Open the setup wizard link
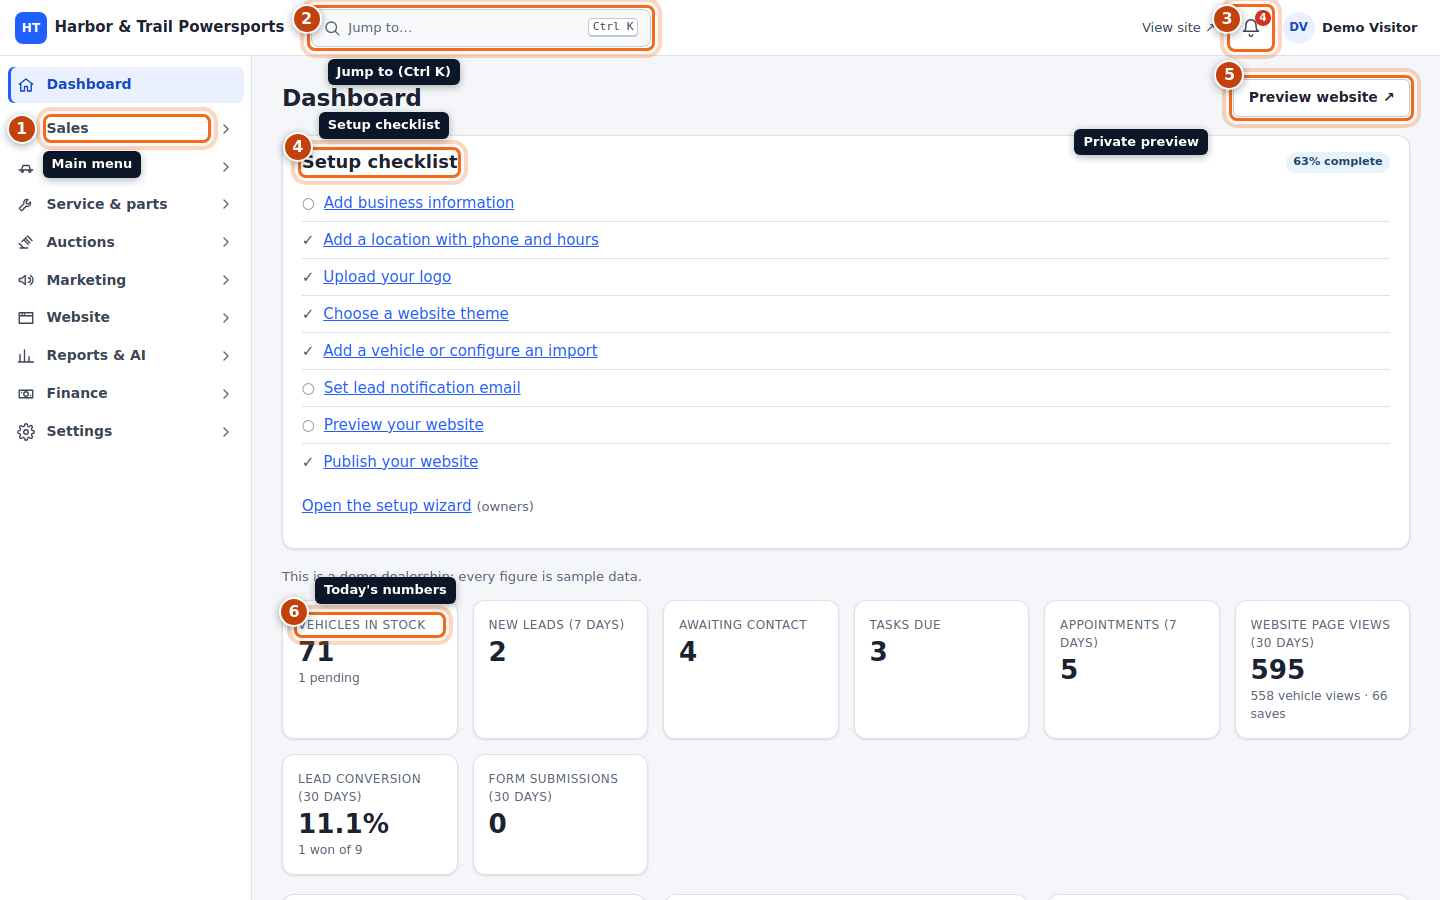 (x=386, y=505)
